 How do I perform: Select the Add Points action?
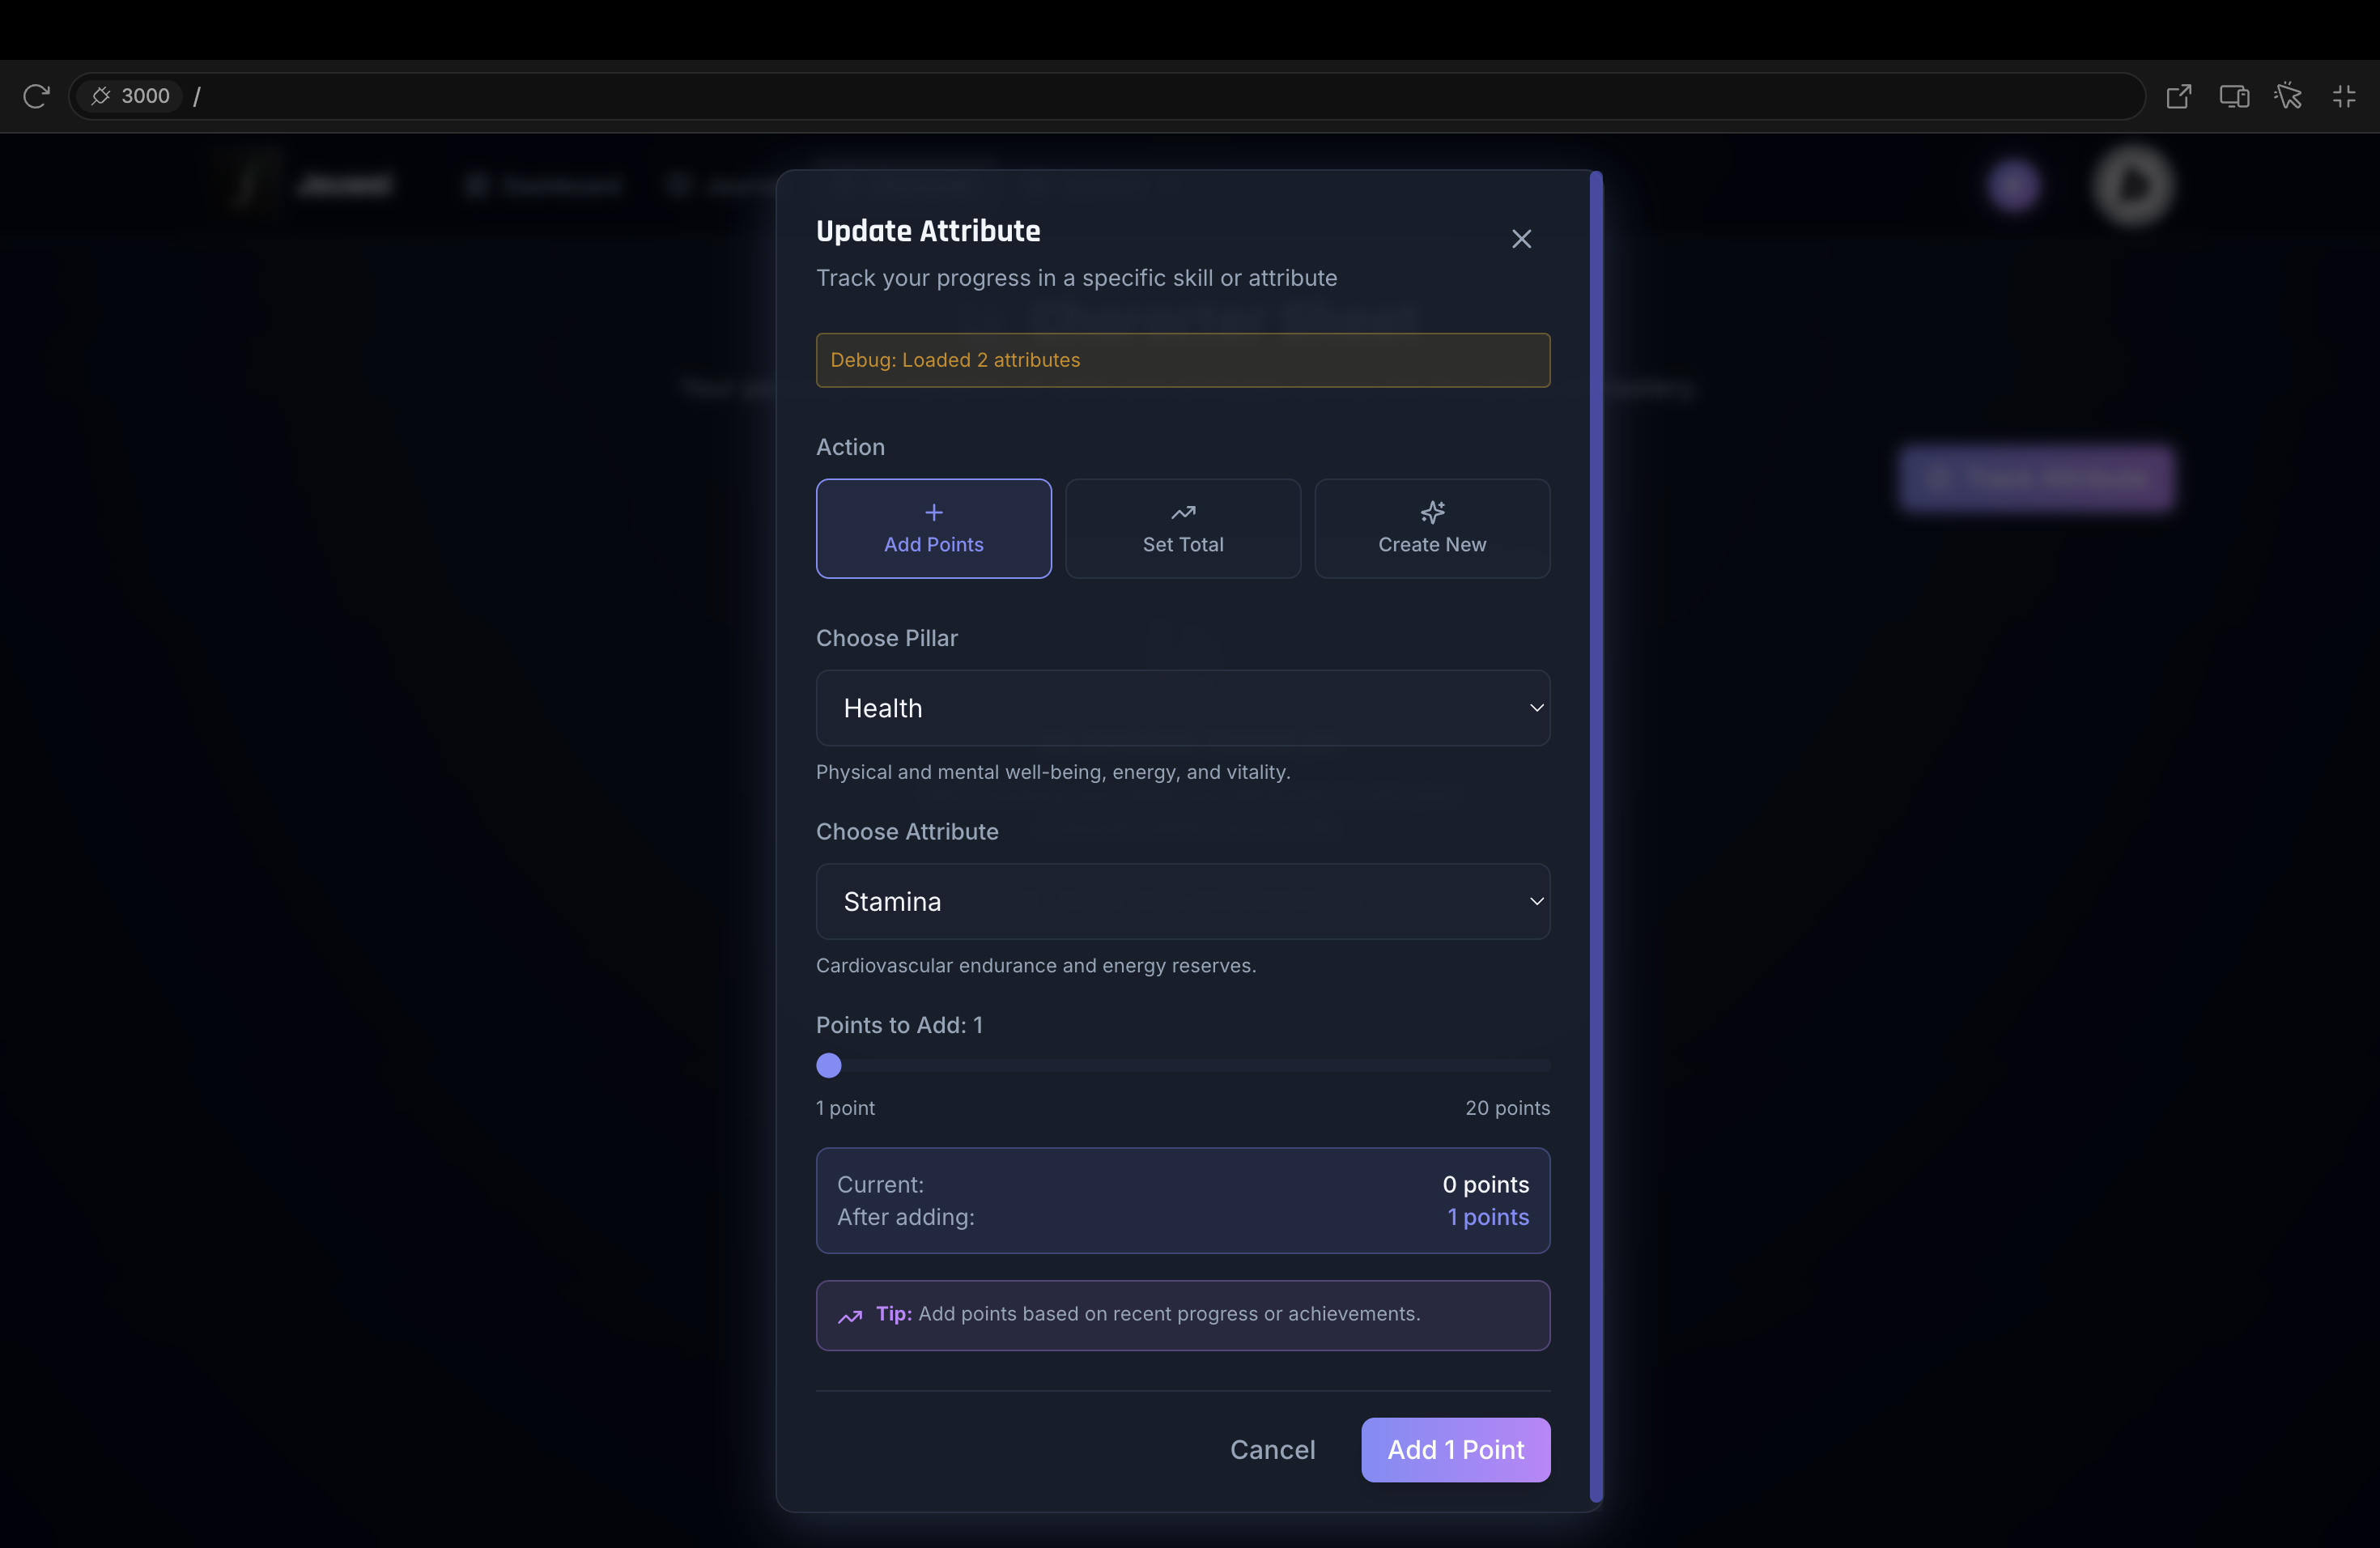[x=933, y=528]
